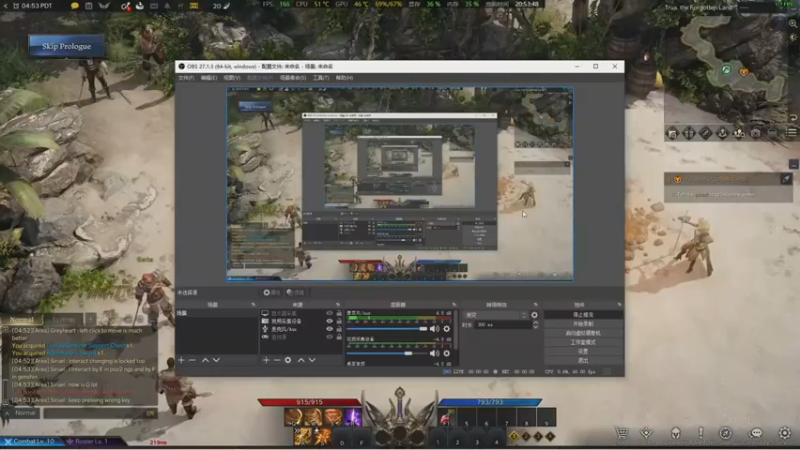Remove selected source with minus icon
Image resolution: width=800 pixels, height=450 pixels.
tap(277, 360)
